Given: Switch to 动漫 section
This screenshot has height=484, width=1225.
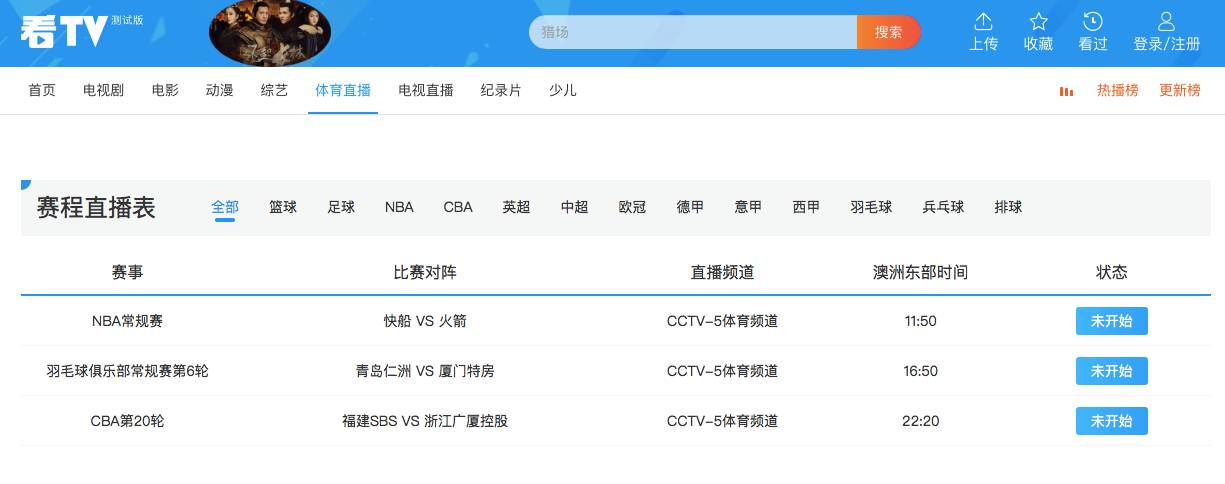Looking at the screenshot, I should coord(220,90).
